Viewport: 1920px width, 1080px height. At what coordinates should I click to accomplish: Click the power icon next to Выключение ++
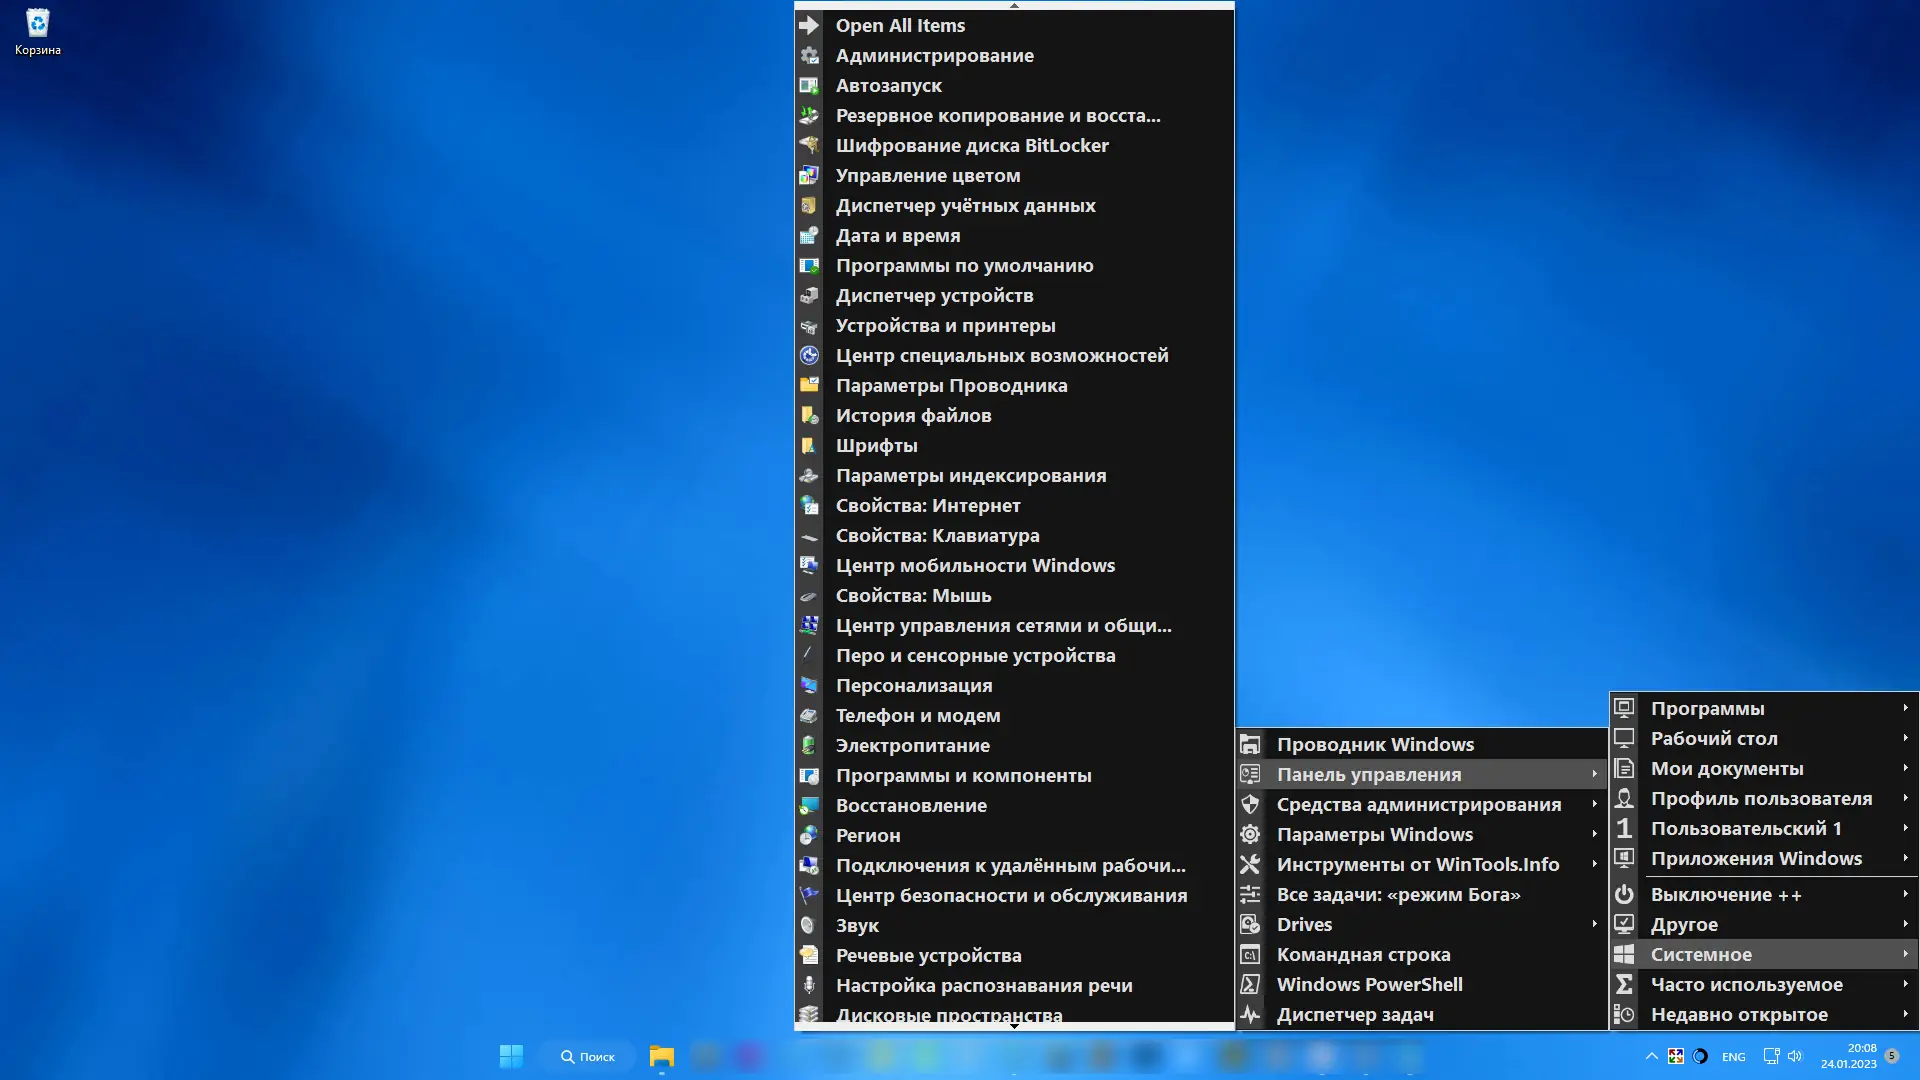1624,894
